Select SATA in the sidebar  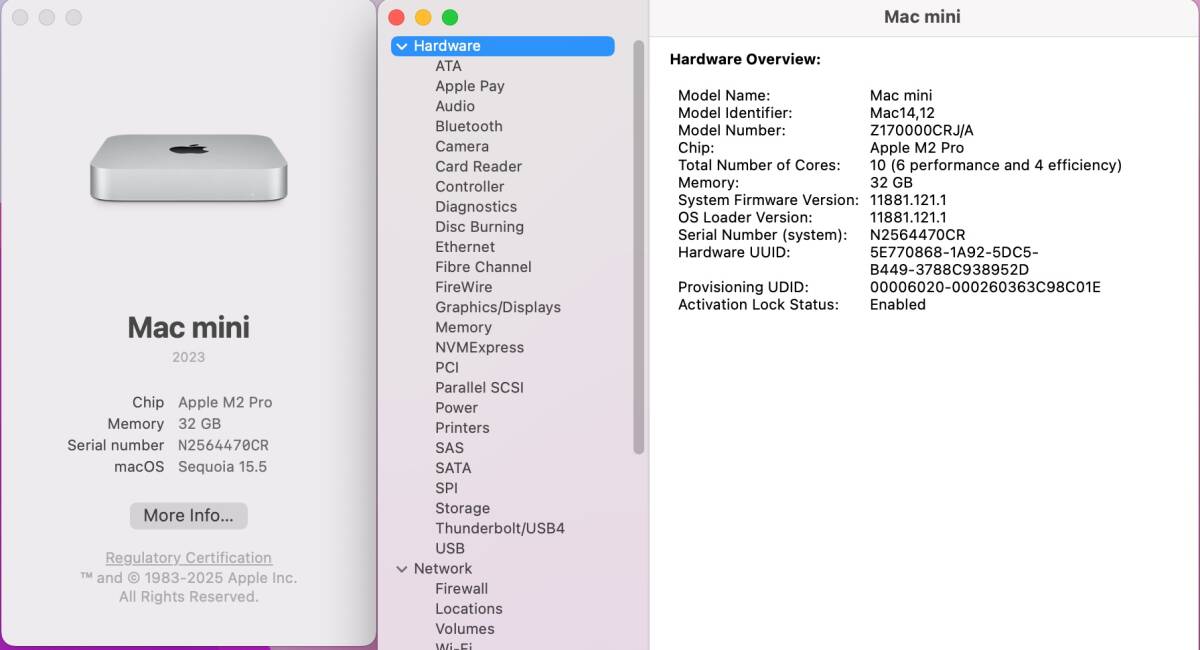pos(453,467)
